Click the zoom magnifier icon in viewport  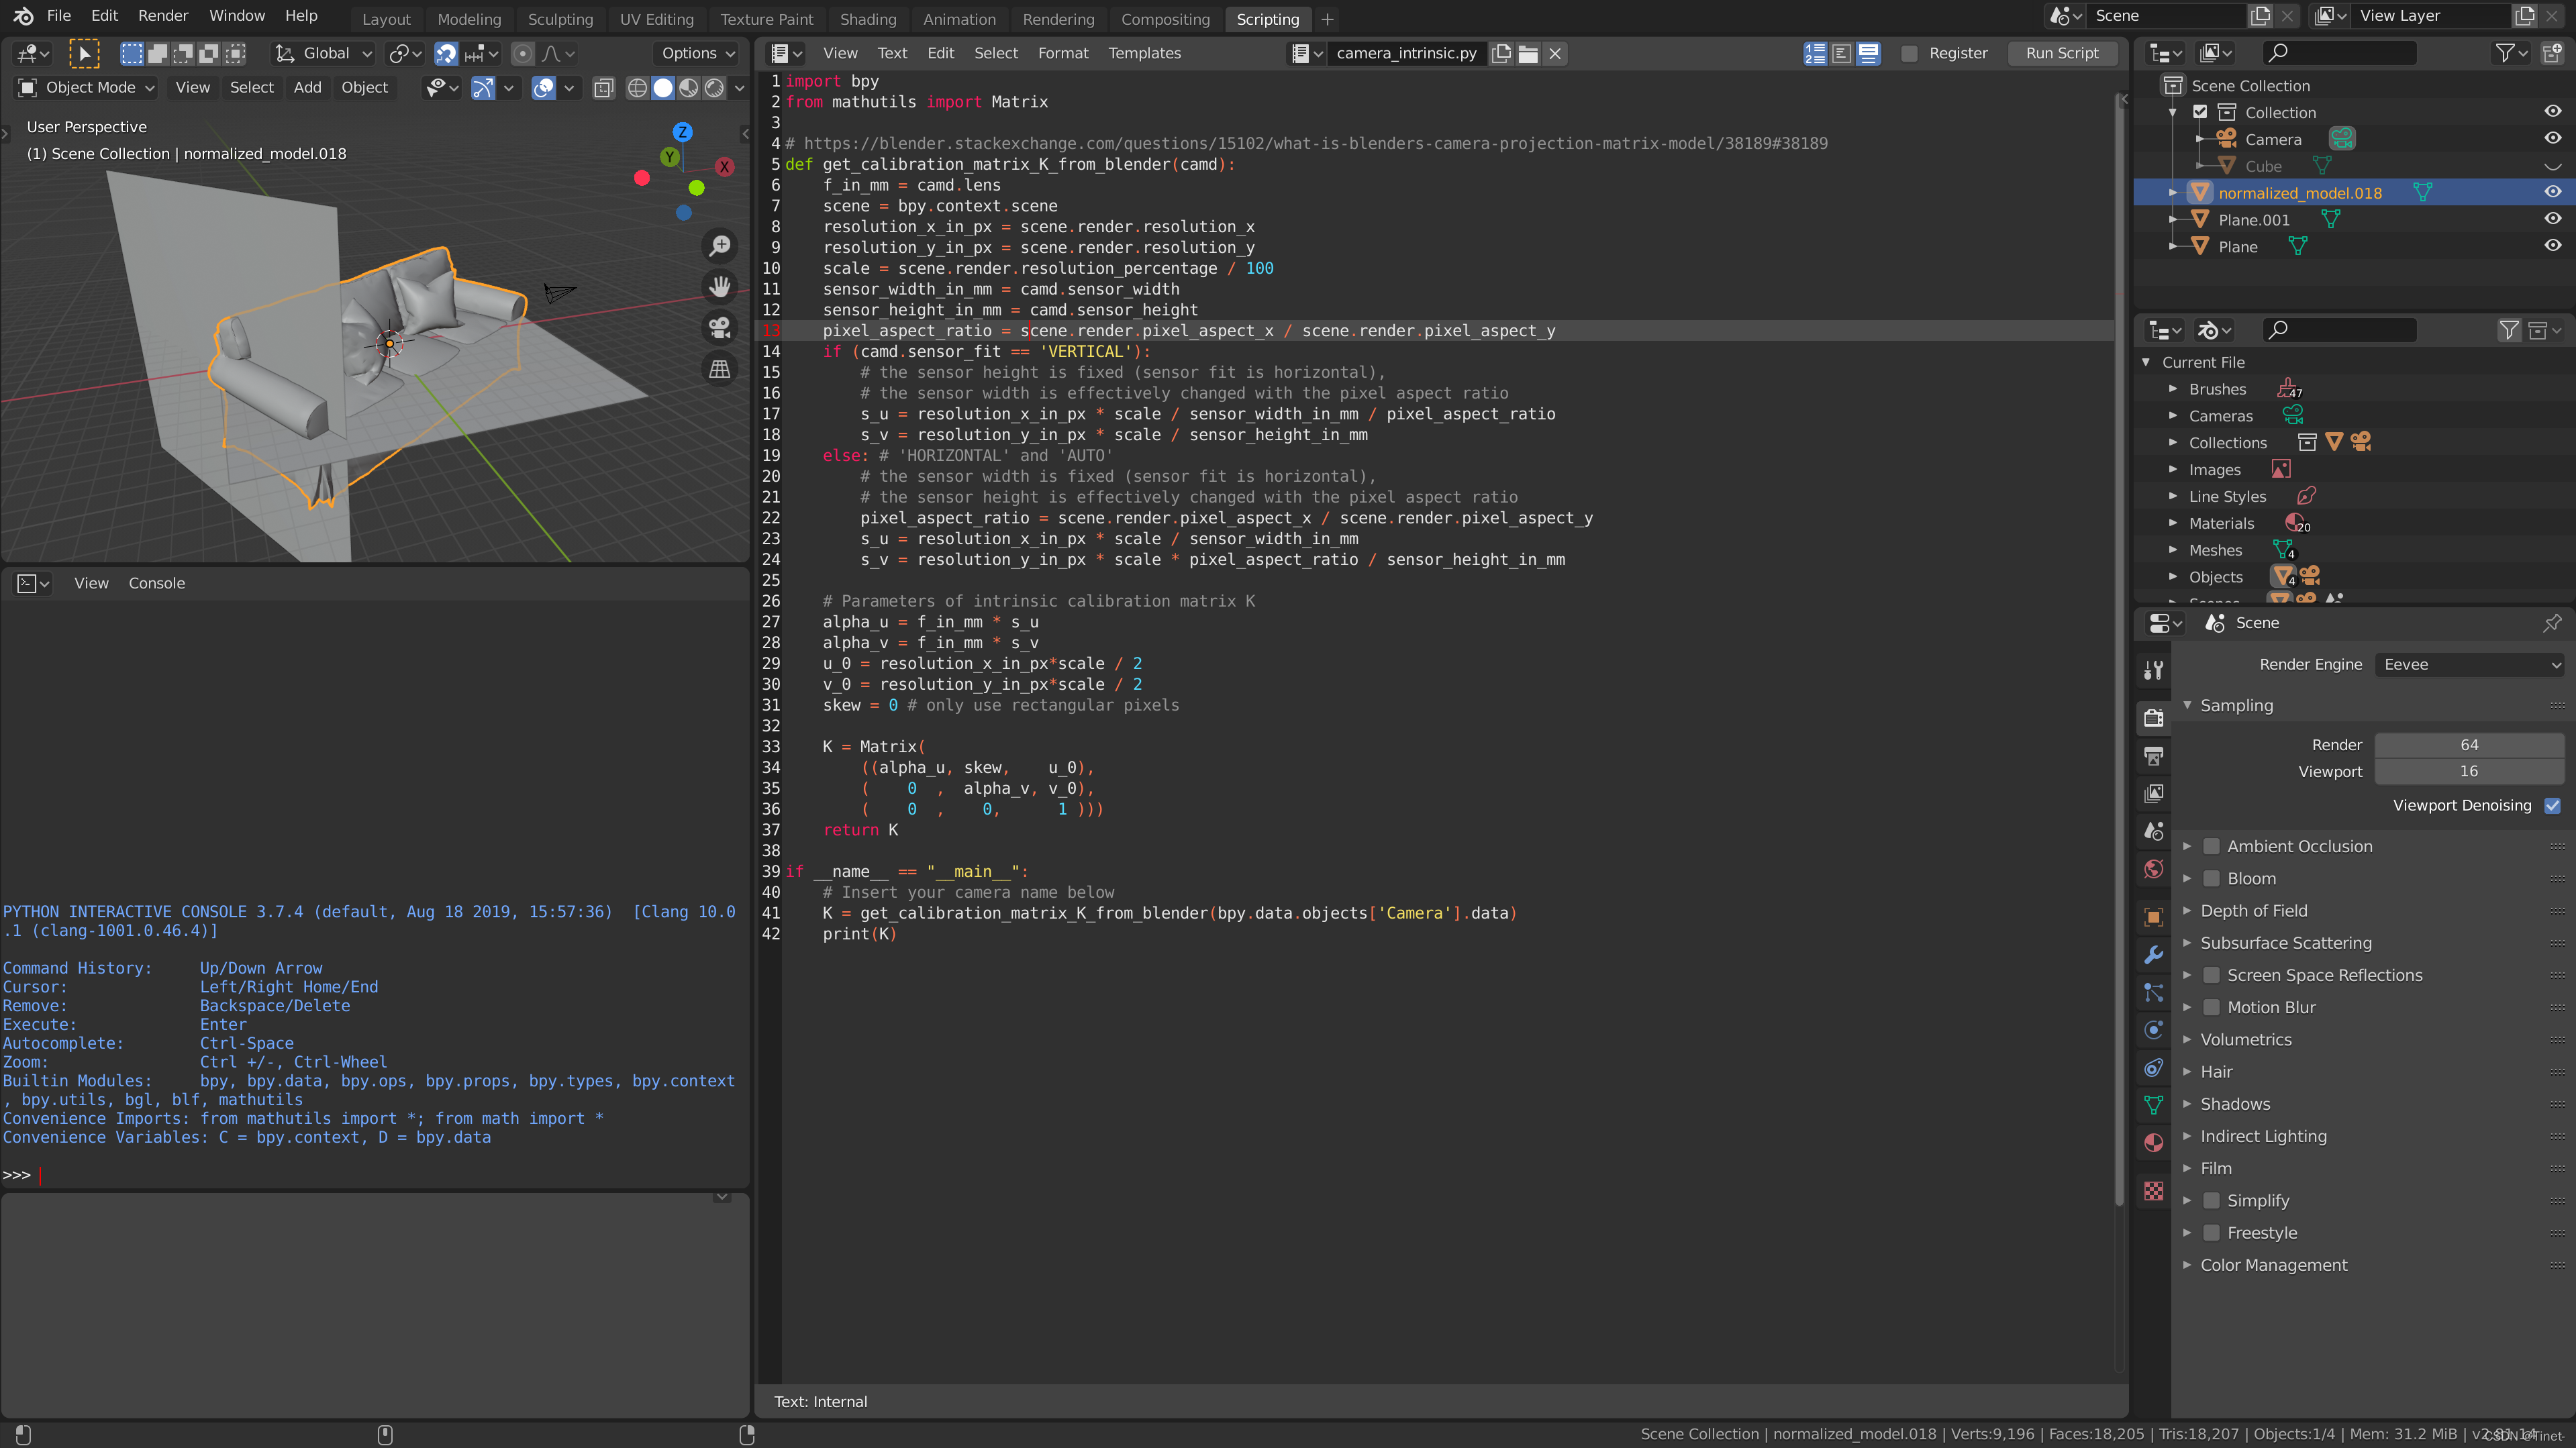(x=720, y=246)
